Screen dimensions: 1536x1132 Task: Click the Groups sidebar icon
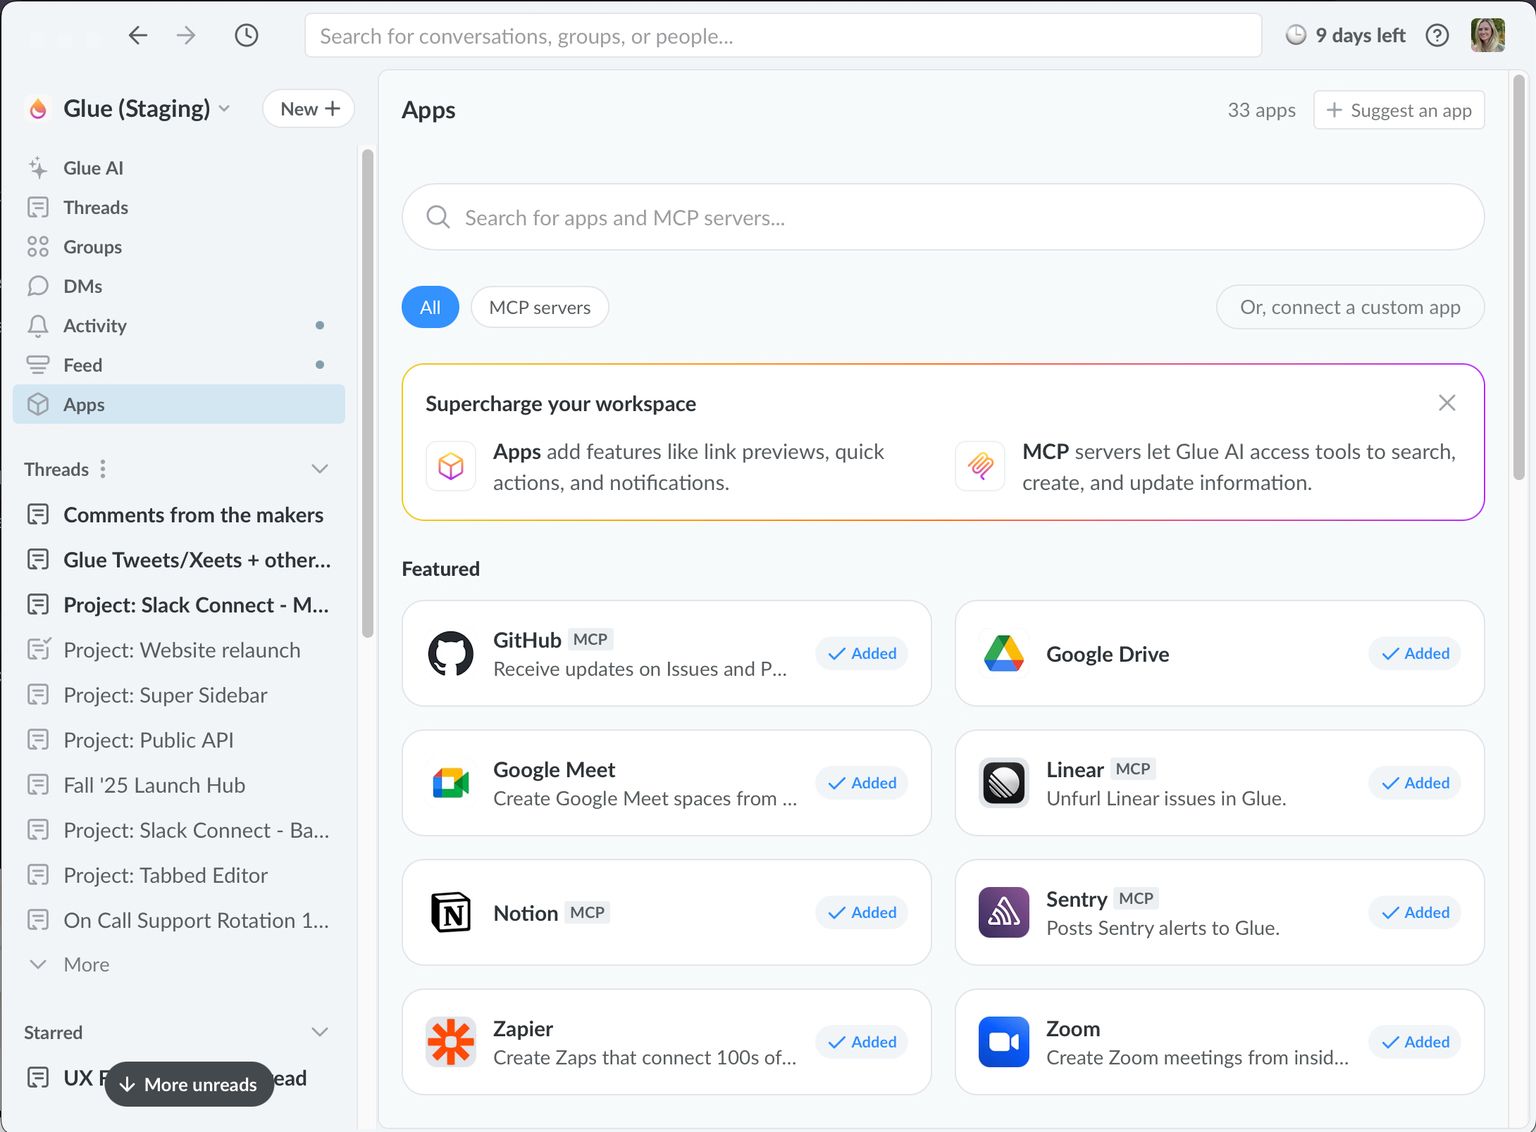pos(38,247)
